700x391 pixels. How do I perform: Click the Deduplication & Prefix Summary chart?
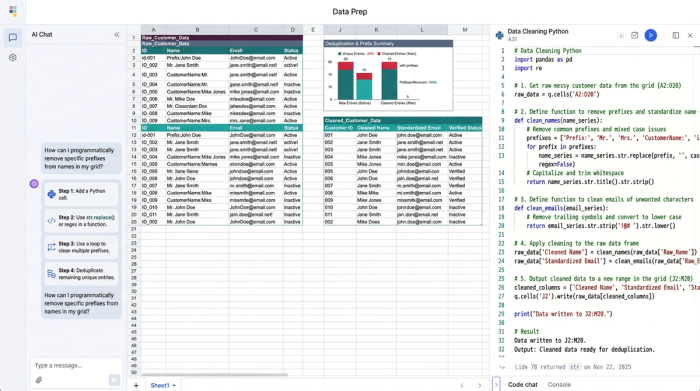(388, 75)
